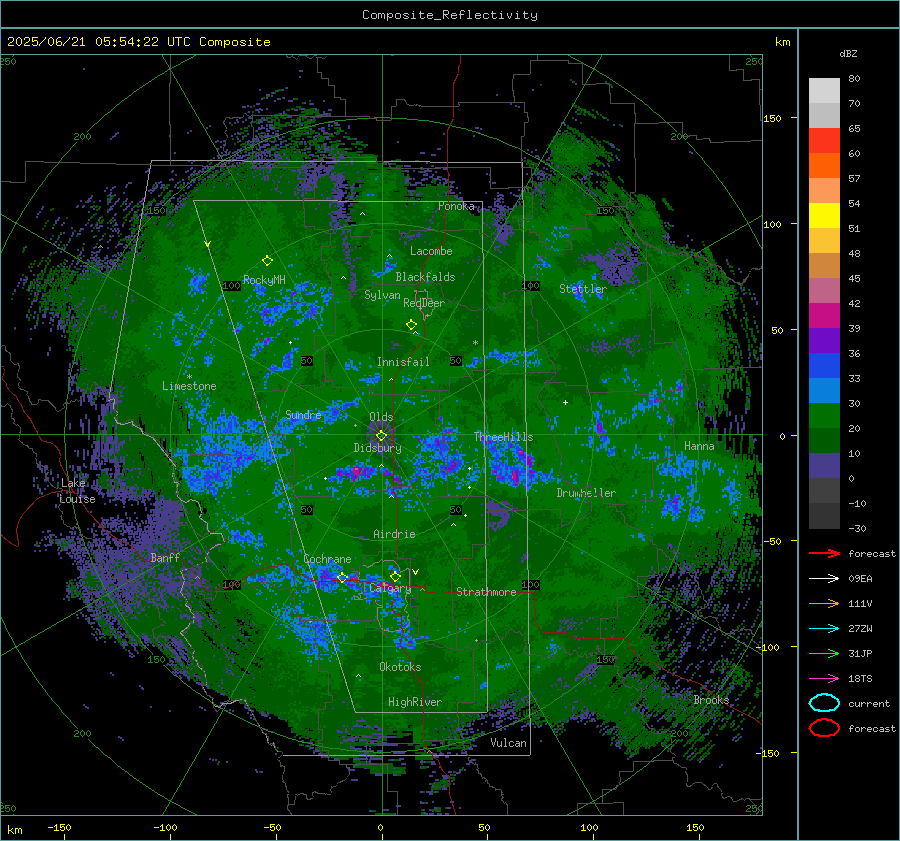
Task: Click the yellow diamond marker above RockyMH
Action: [267, 261]
